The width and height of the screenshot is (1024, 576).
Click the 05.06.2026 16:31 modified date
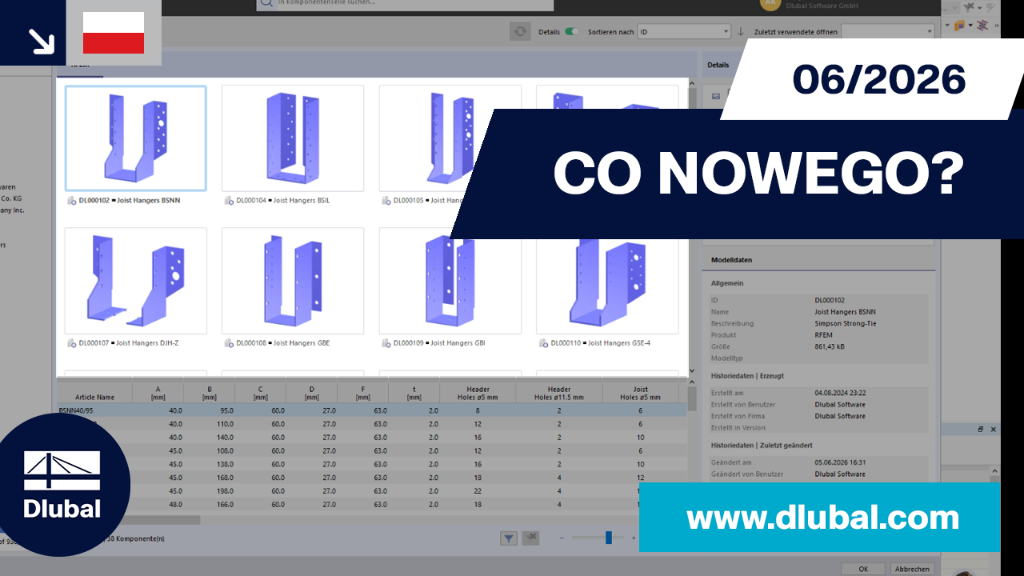click(840, 462)
